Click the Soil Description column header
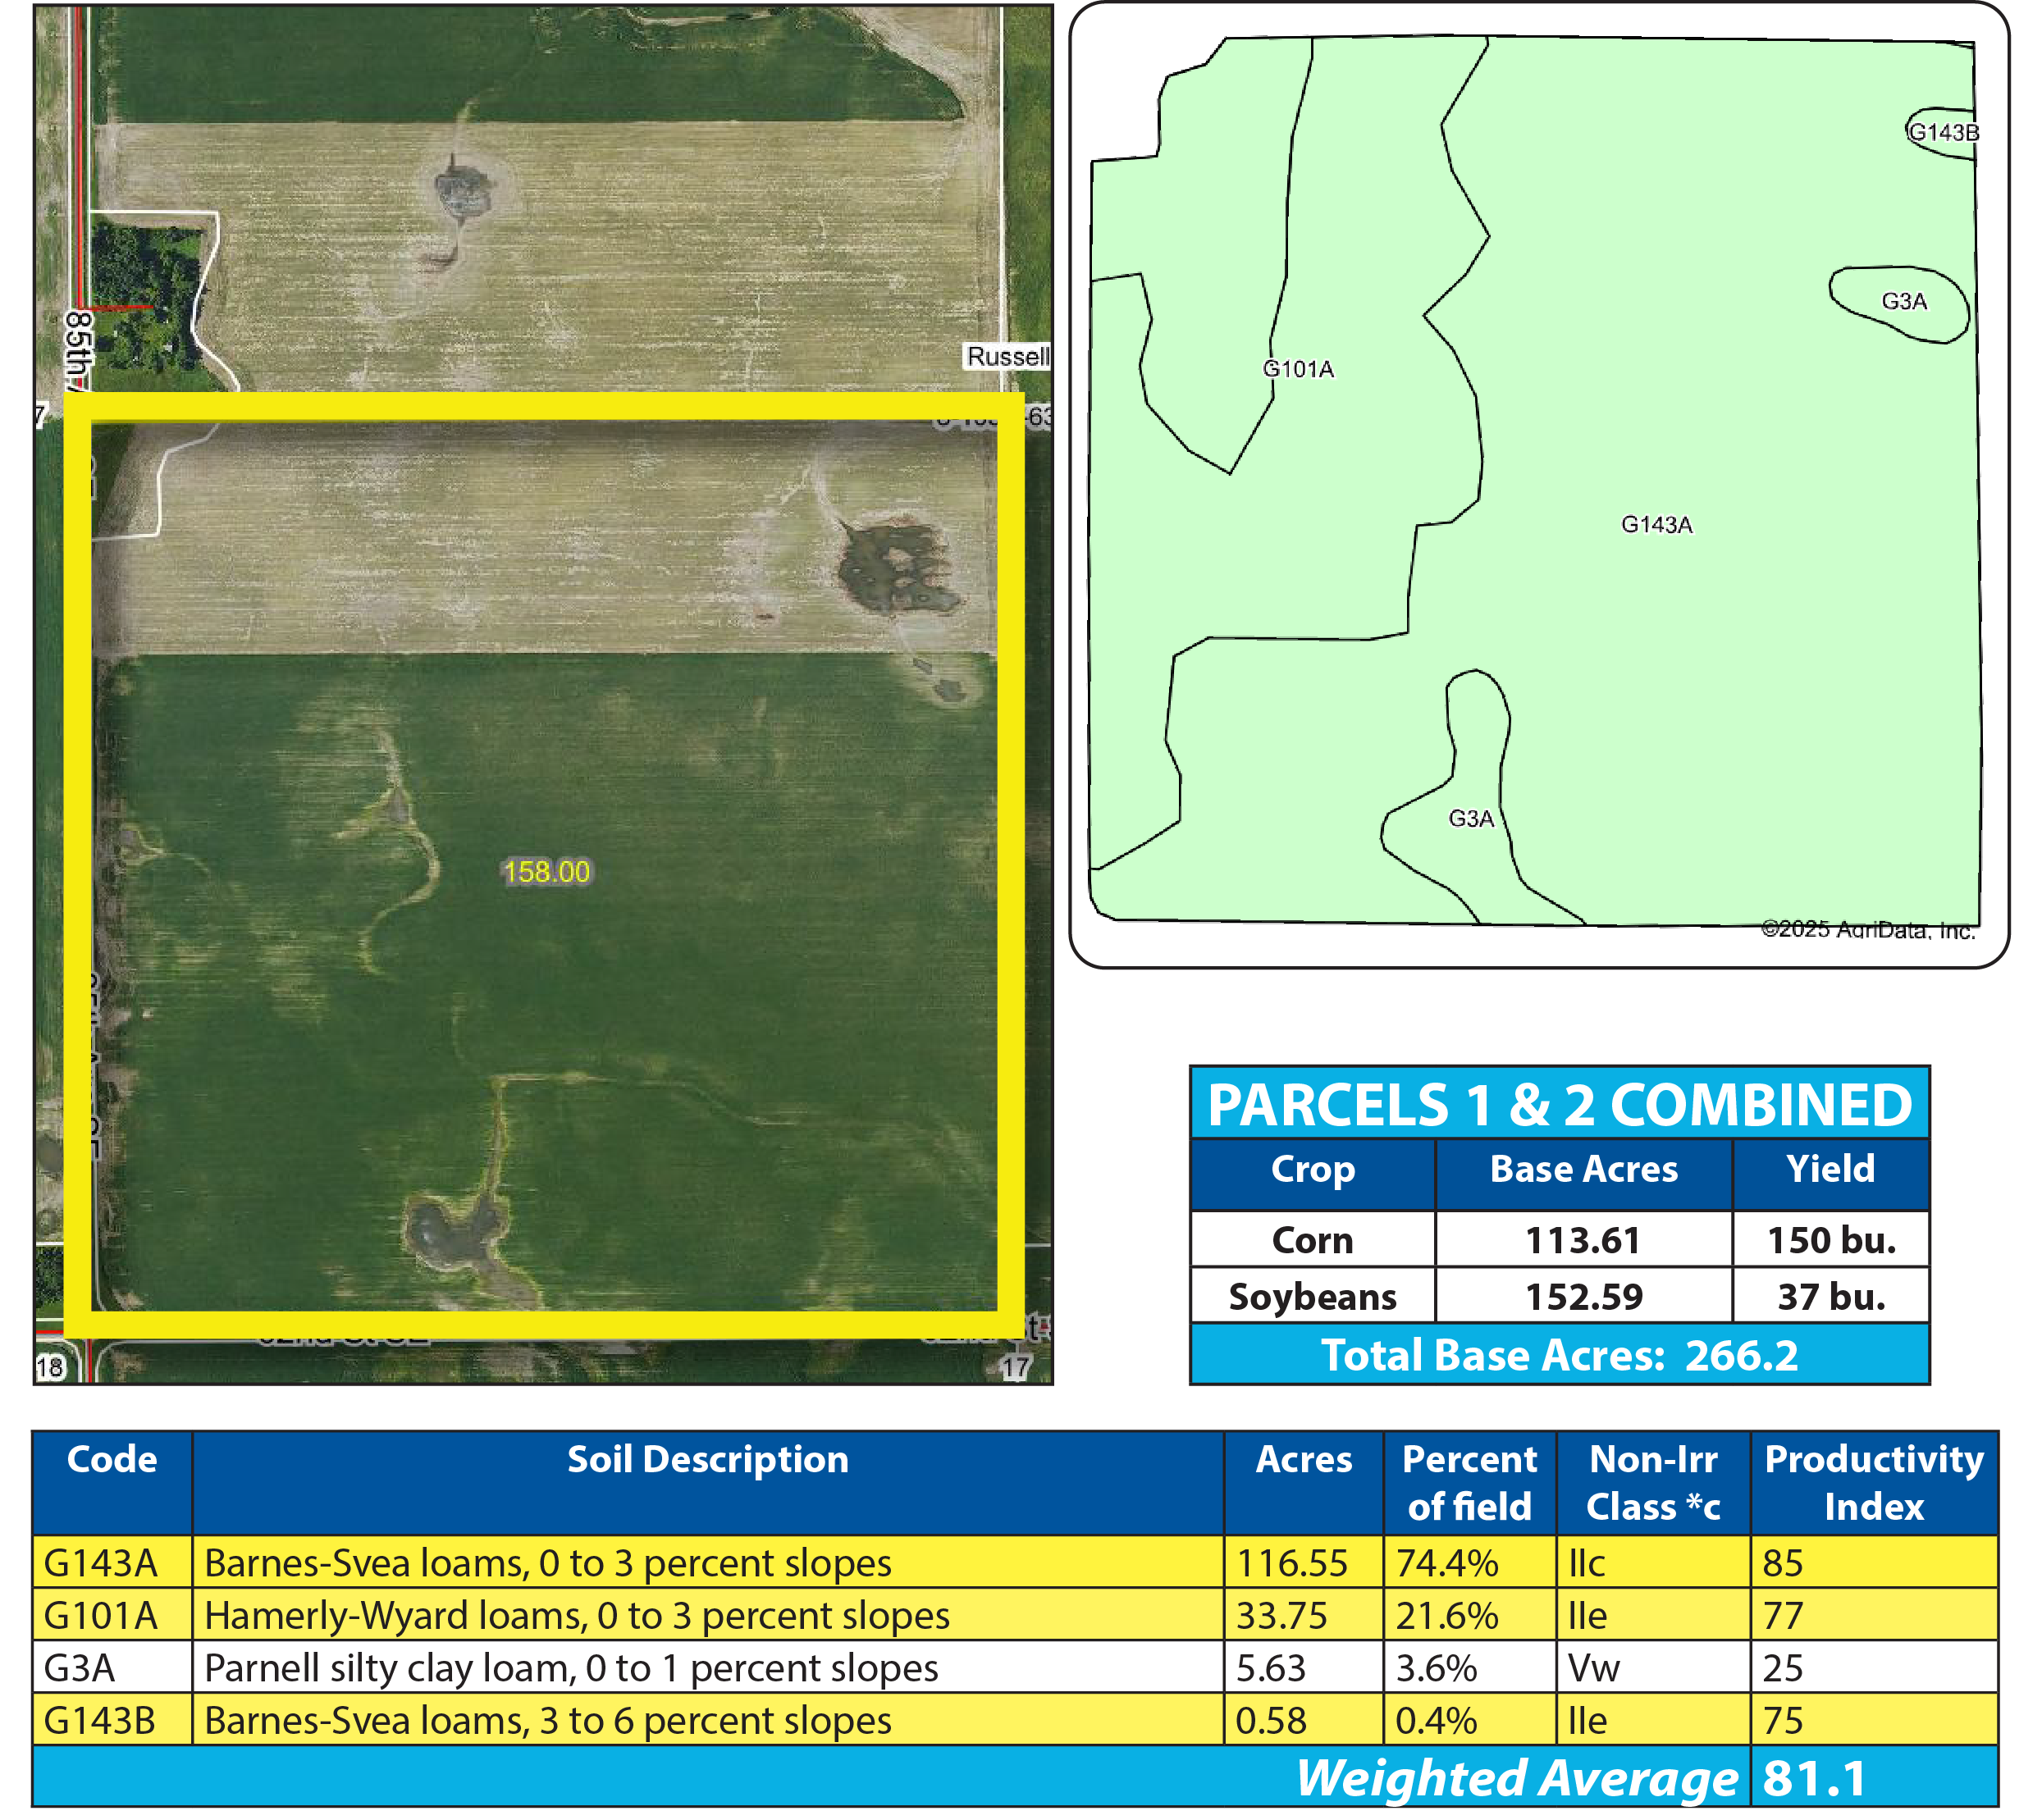This screenshot has height=1820, width=2042. click(x=707, y=1460)
